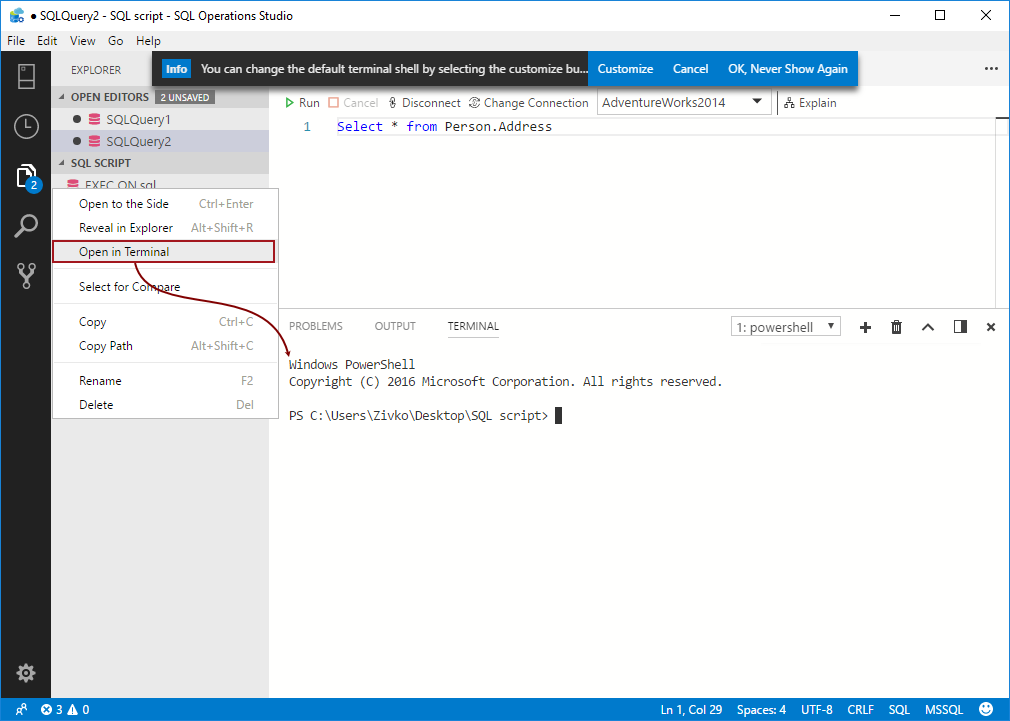Open the 1: powershell terminal dropdown
The height and width of the screenshot is (721, 1010).
coord(785,327)
